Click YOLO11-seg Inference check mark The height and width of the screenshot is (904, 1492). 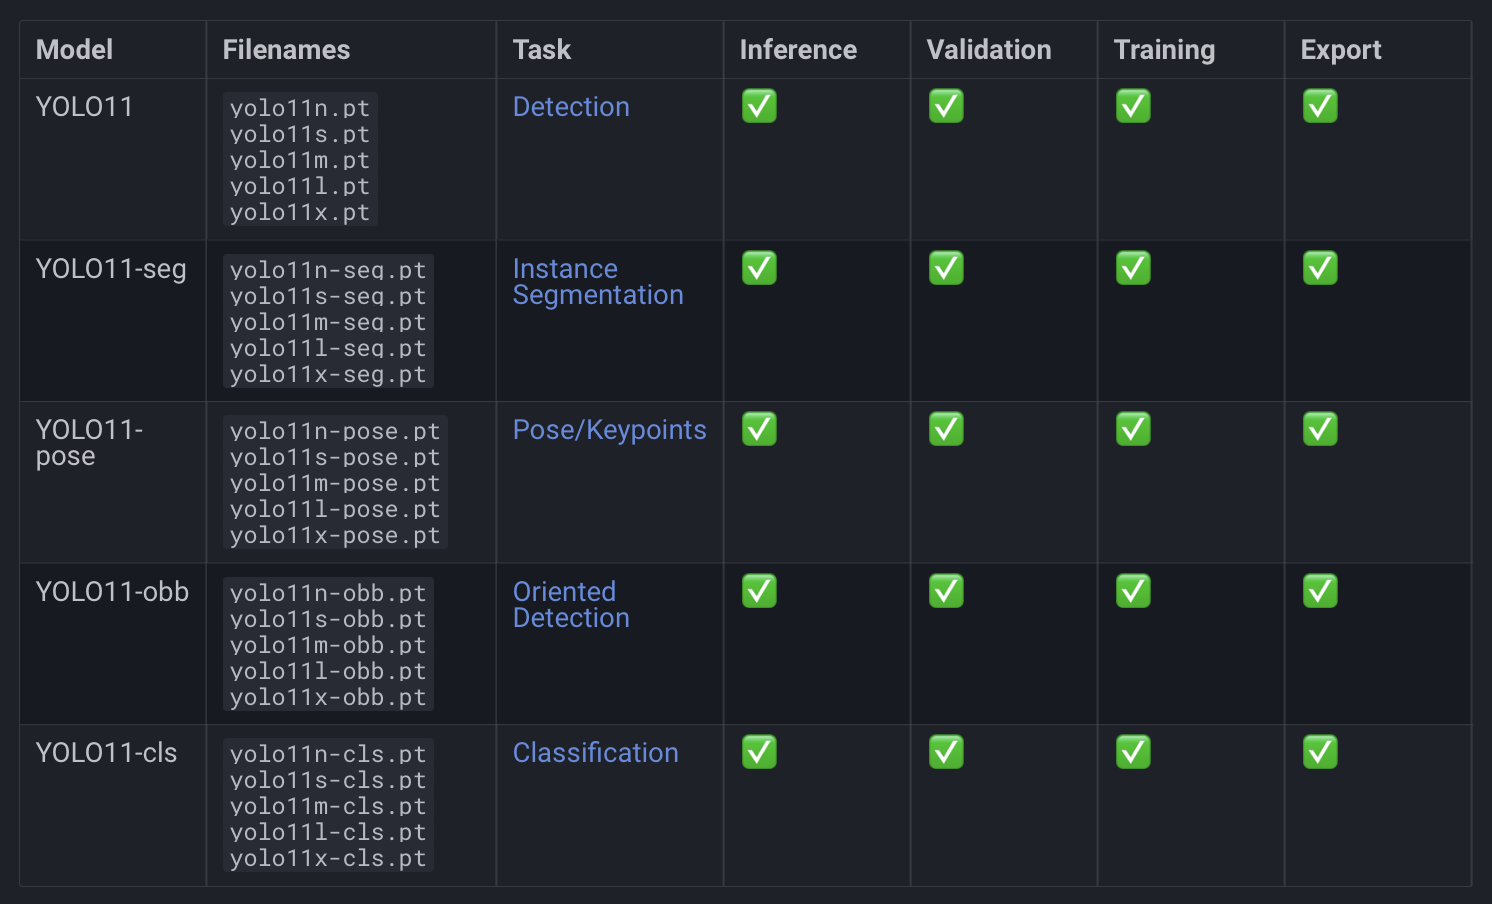click(759, 268)
